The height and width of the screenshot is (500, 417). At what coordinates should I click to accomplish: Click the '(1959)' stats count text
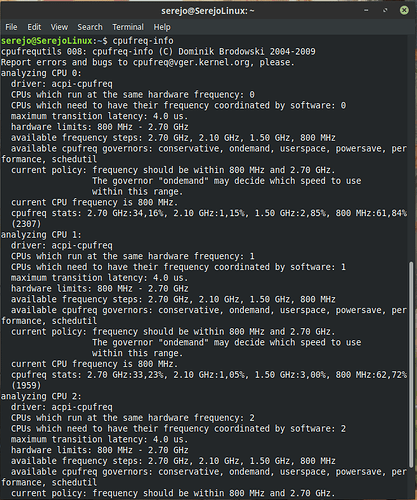pos(26,386)
